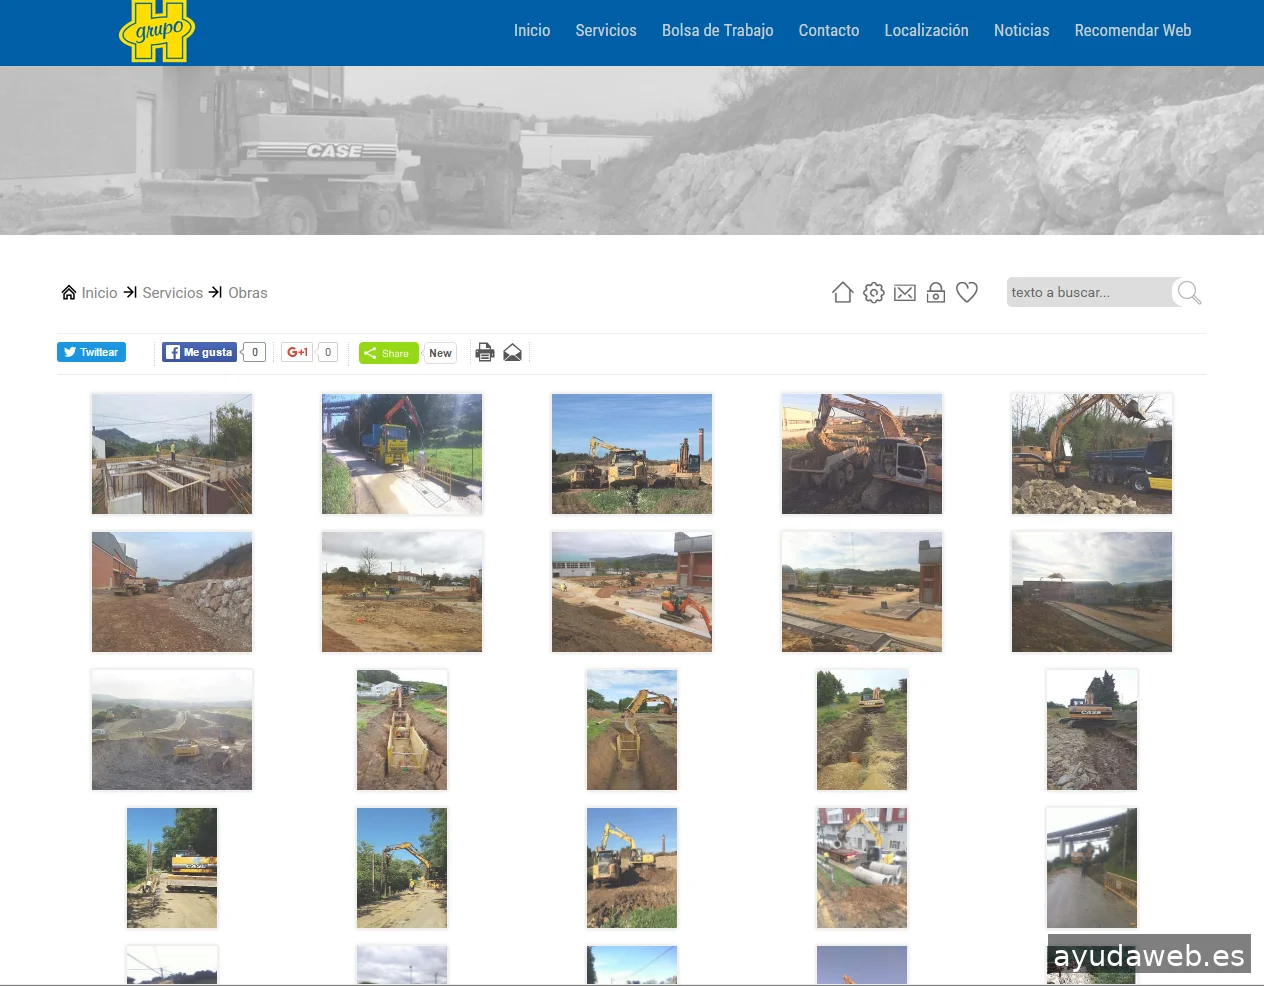The height and width of the screenshot is (986, 1264).
Task: Click the envelope contact icon
Action: [904, 292]
